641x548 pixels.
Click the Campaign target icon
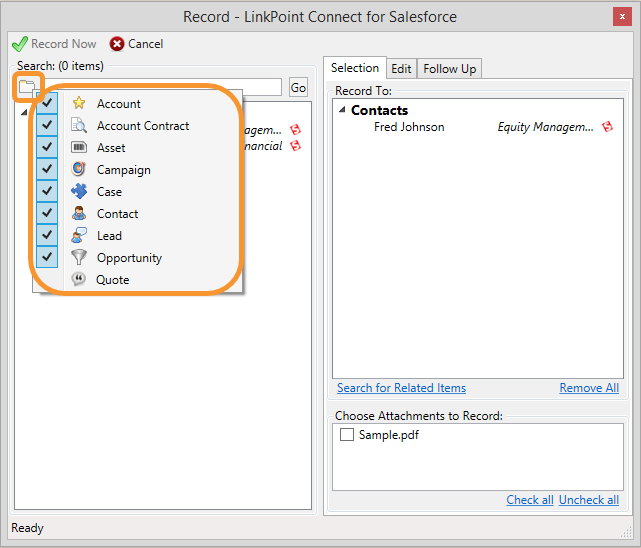tap(78, 169)
